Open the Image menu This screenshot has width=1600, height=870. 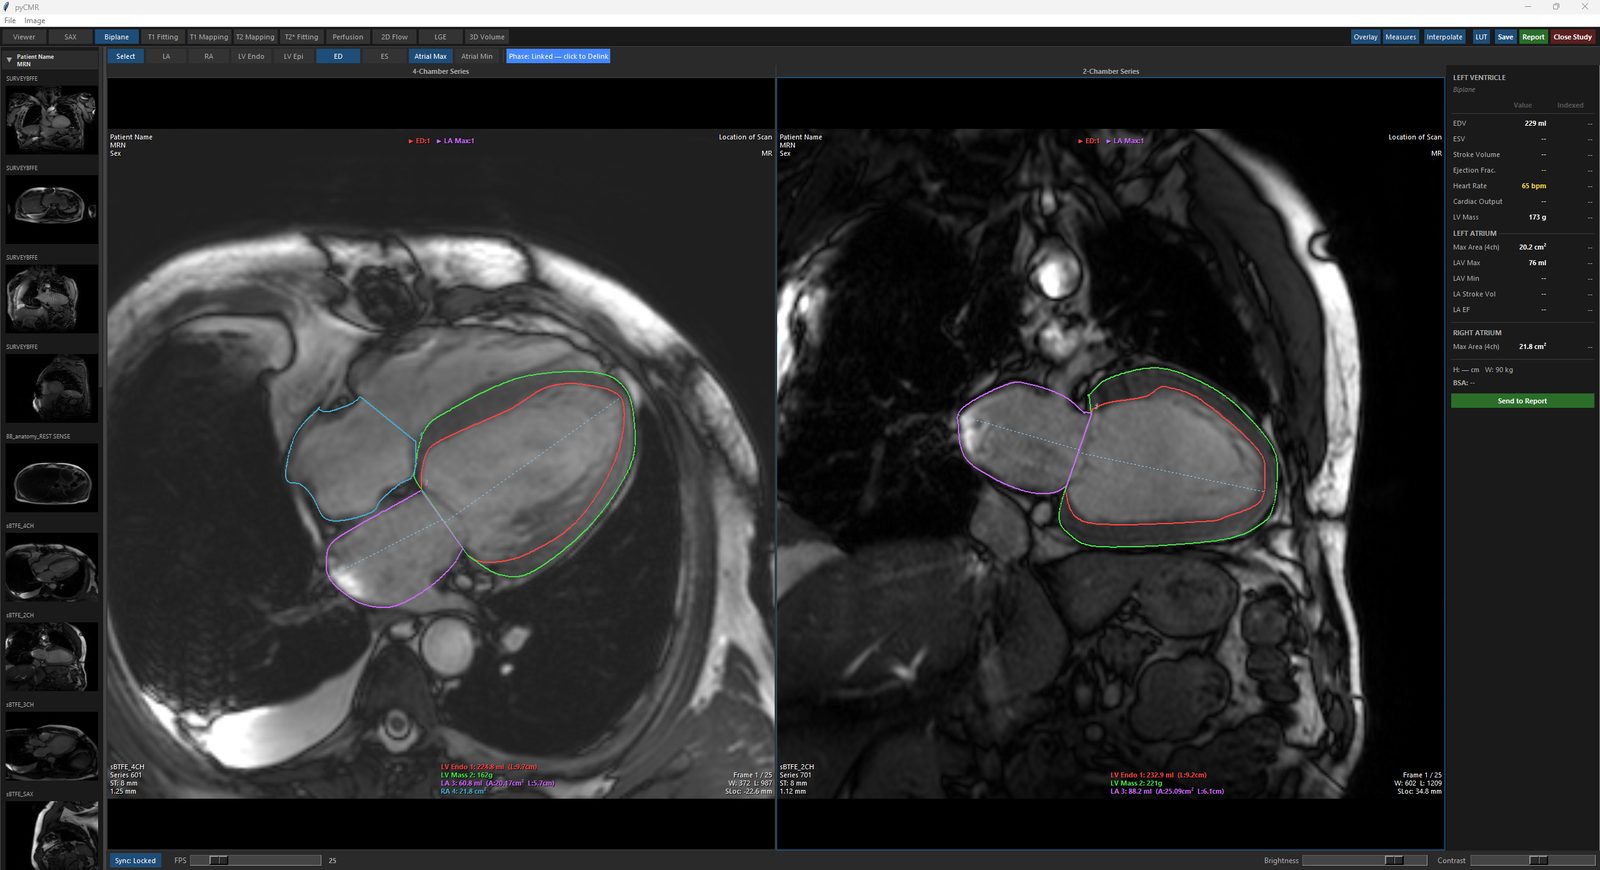pos(35,20)
